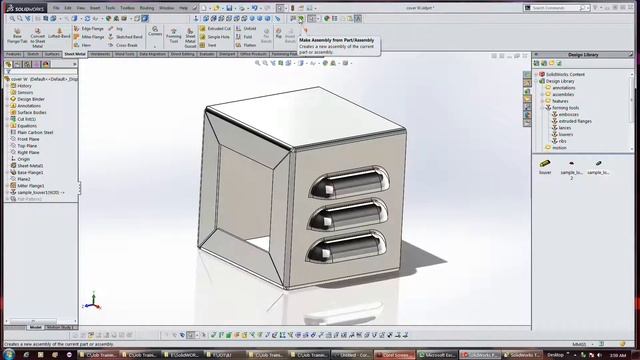Expand the Annotations tree node
The image size is (640, 360).
[8, 106]
